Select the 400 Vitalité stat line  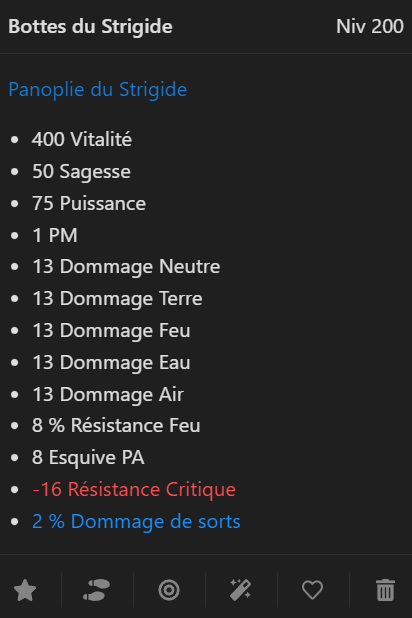coord(82,140)
